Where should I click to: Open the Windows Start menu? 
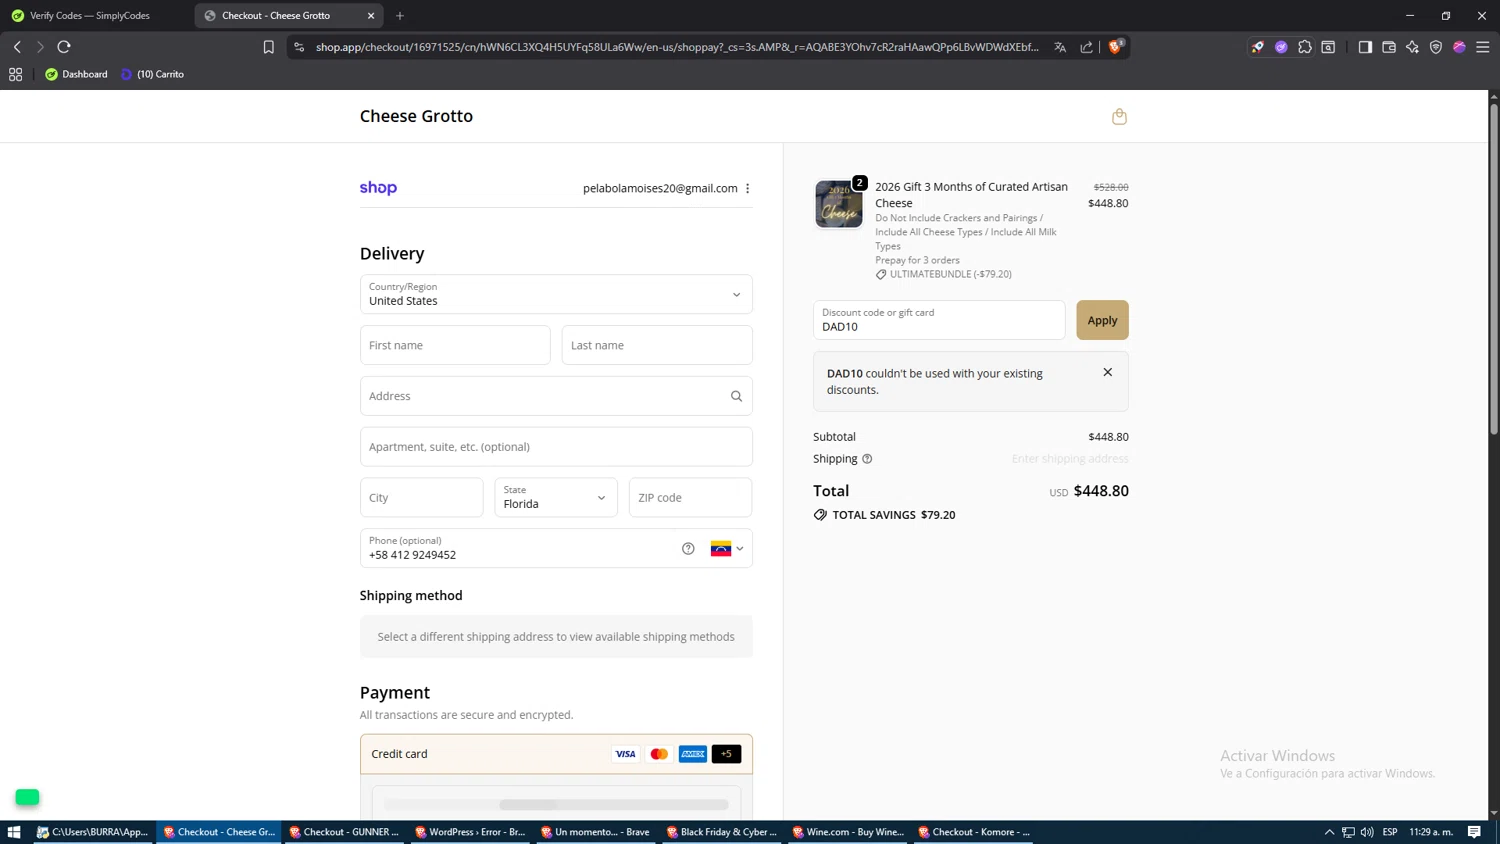pos(14,832)
